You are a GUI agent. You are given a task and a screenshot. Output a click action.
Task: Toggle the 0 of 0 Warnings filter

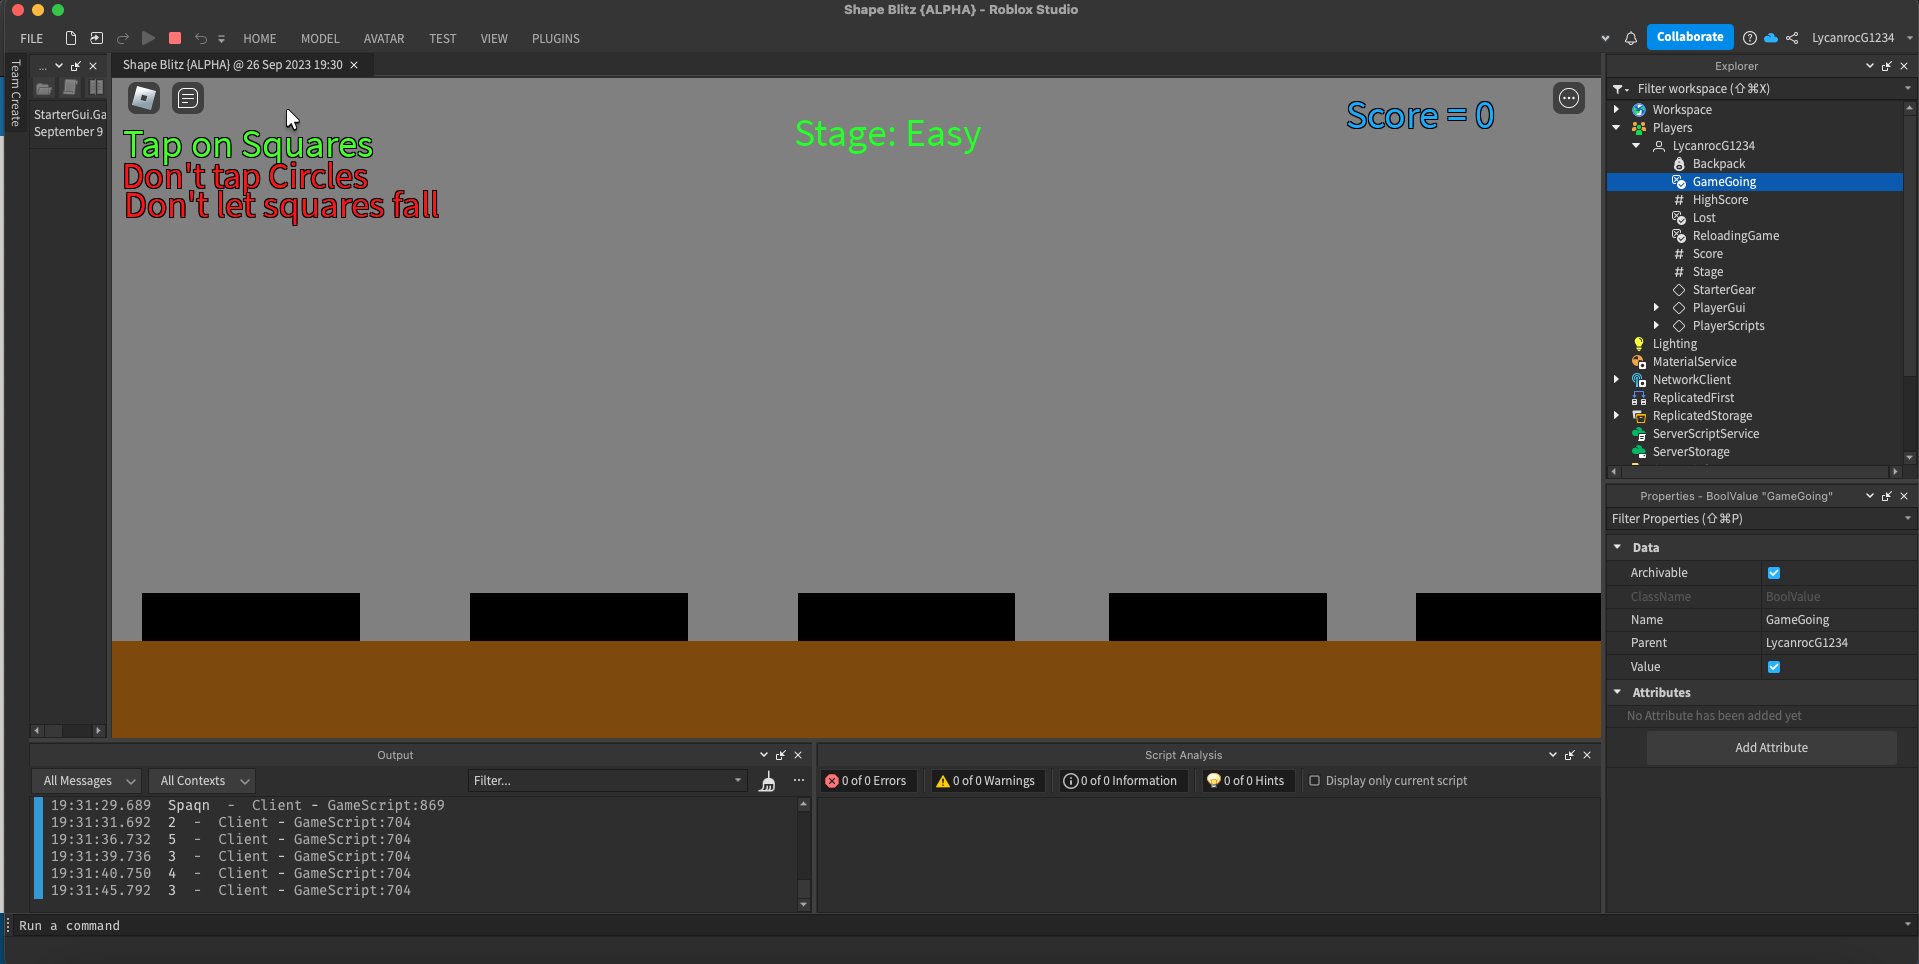click(x=987, y=781)
